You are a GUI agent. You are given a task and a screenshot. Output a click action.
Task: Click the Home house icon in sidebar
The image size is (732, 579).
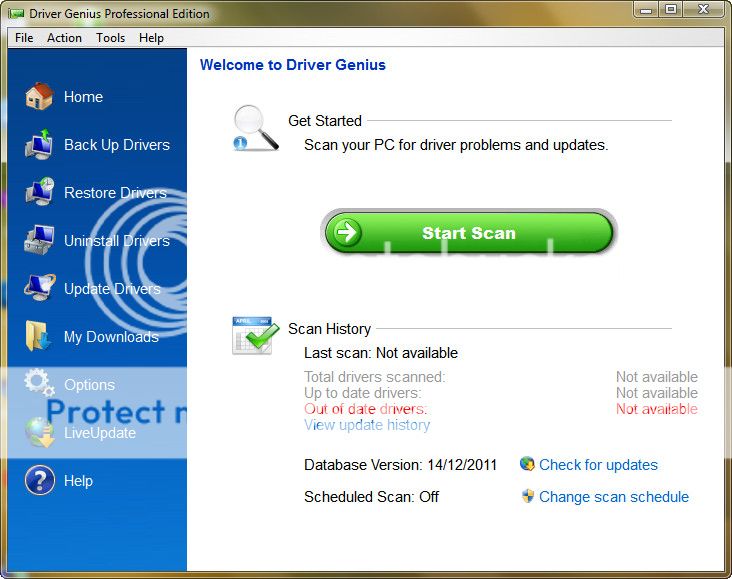tap(39, 96)
